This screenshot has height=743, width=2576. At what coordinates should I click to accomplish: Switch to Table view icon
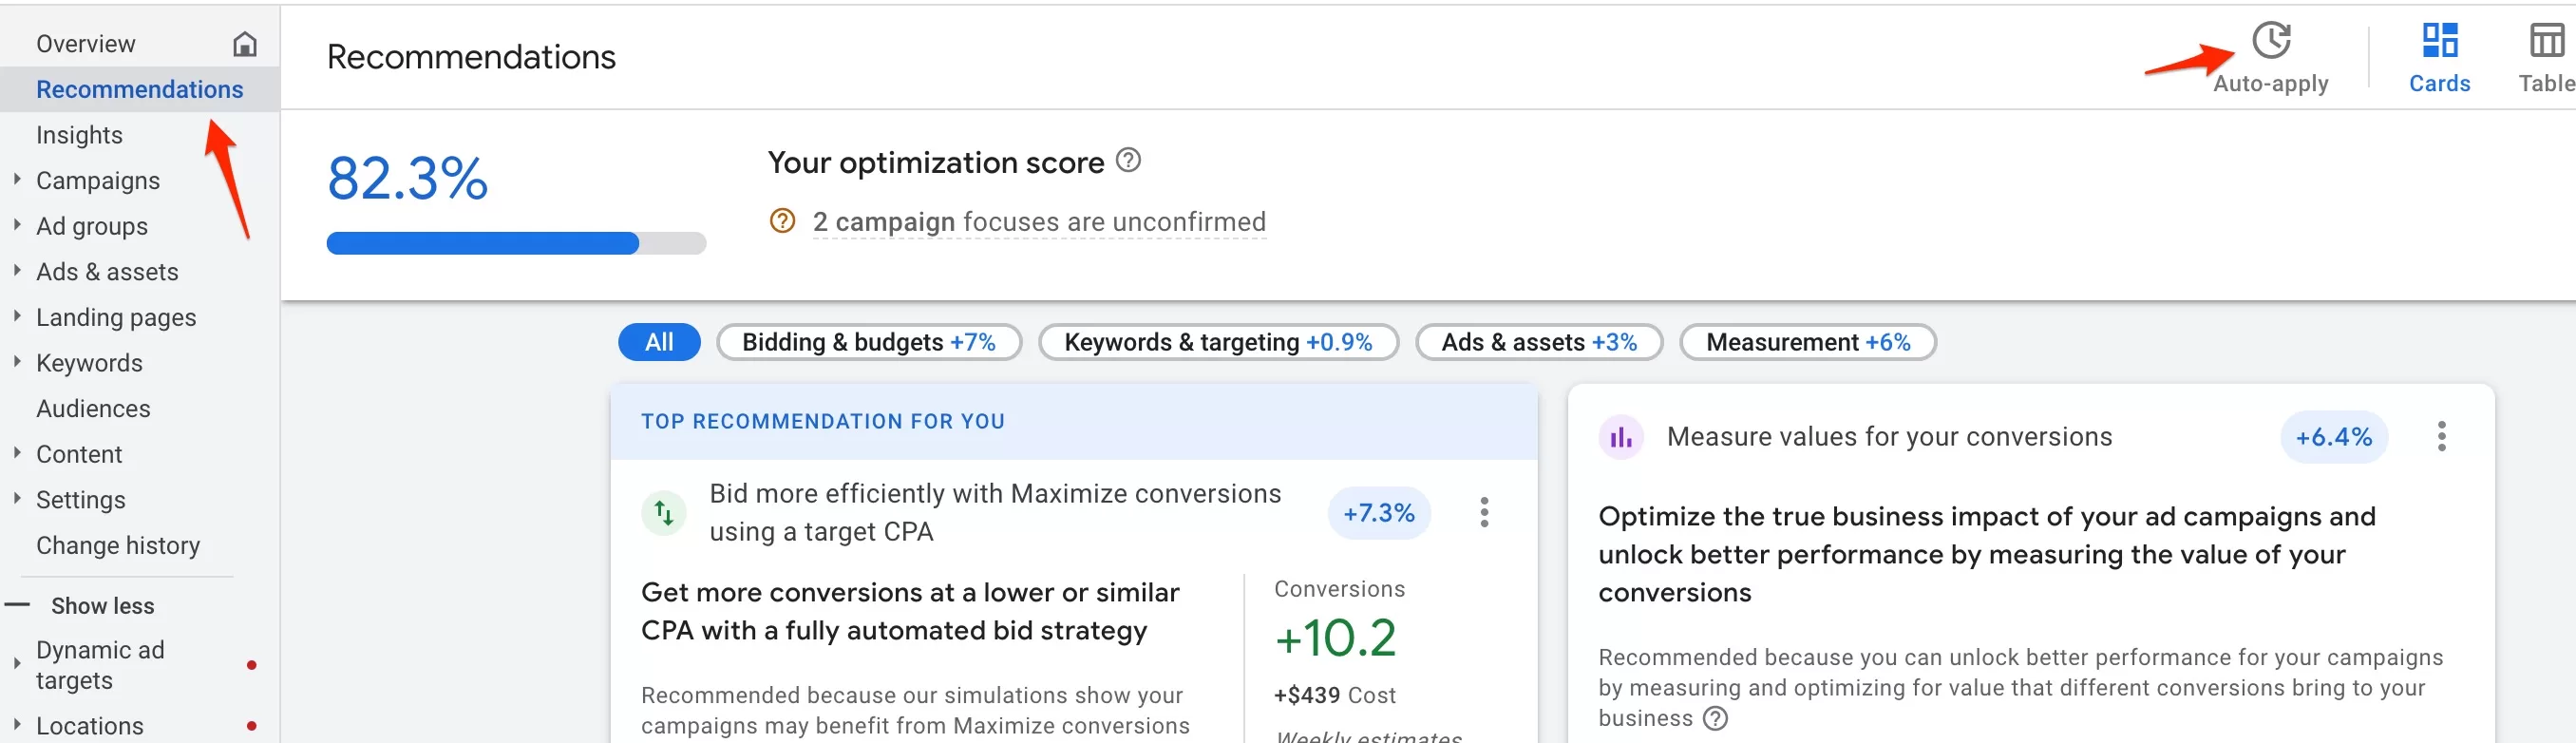tap(2546, 41)
